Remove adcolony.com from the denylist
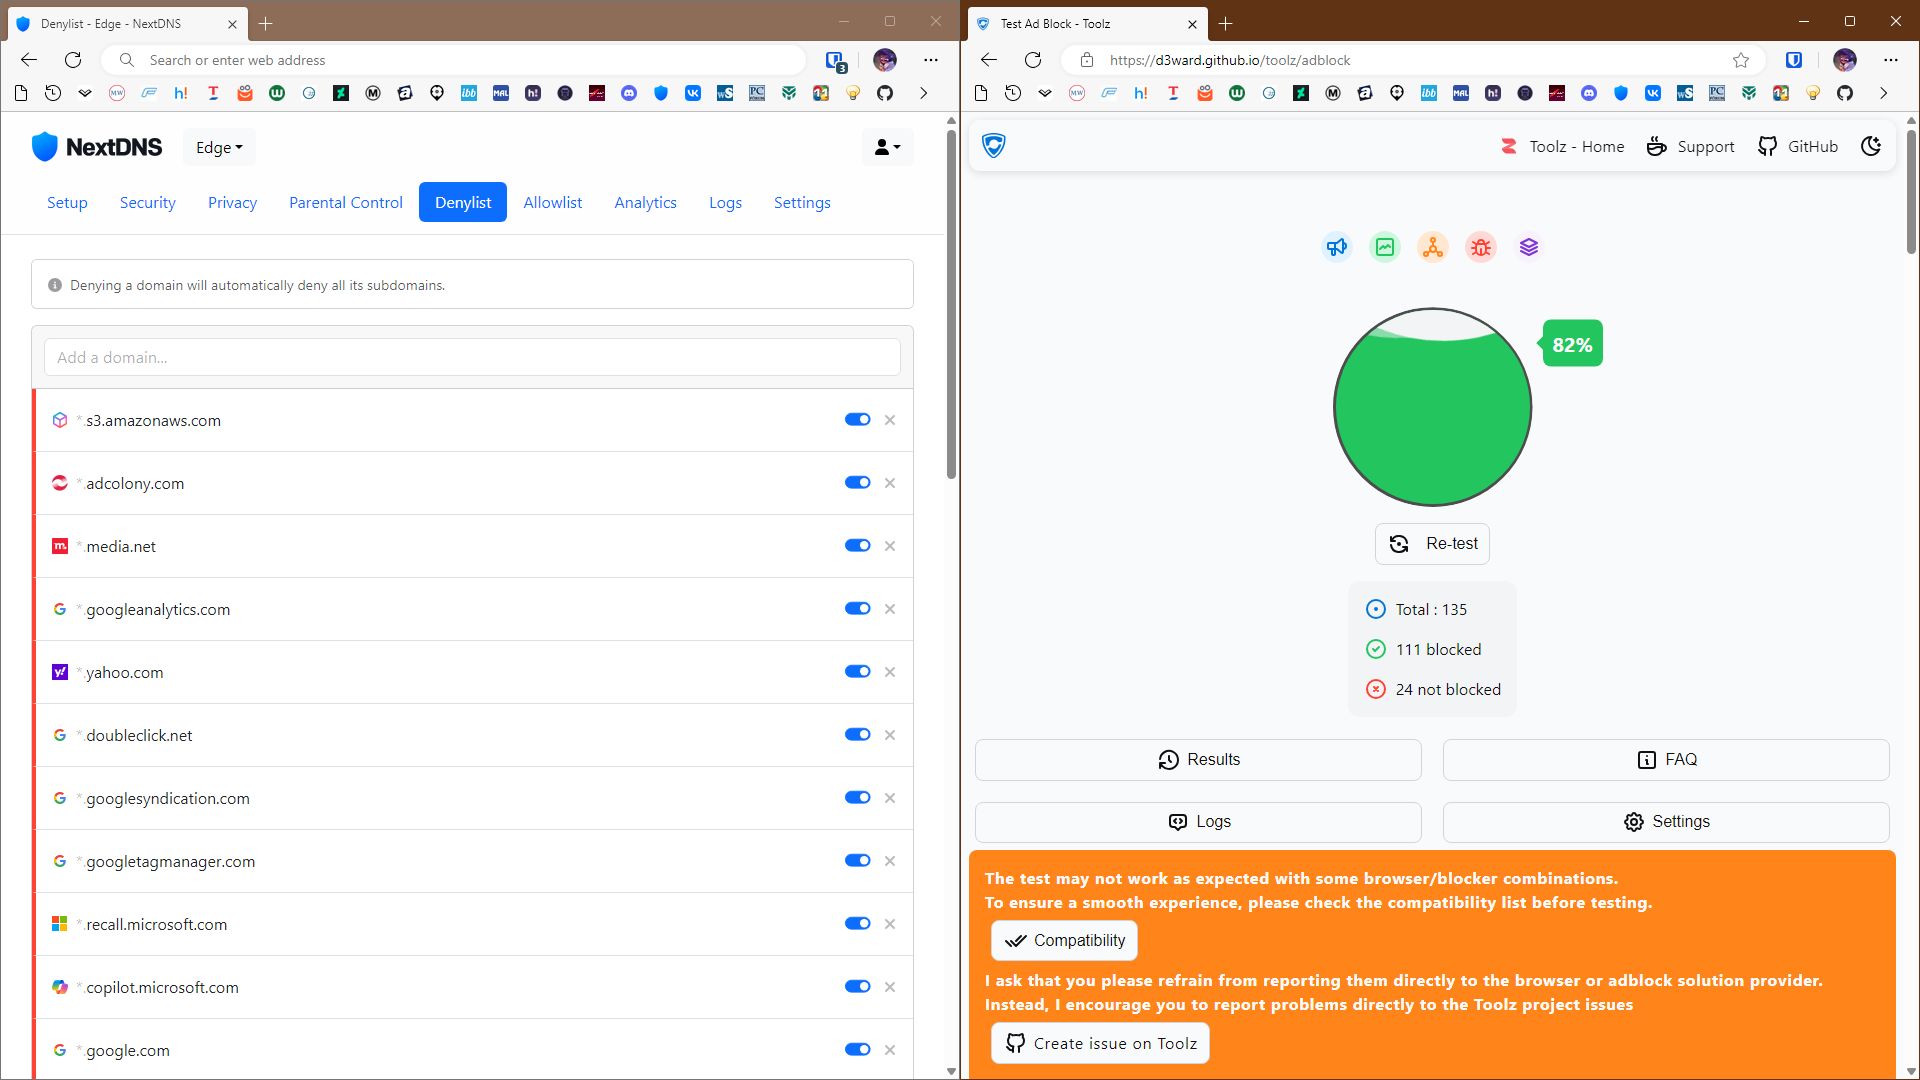Screen dimensions: 1920x1080 point(890,483)
